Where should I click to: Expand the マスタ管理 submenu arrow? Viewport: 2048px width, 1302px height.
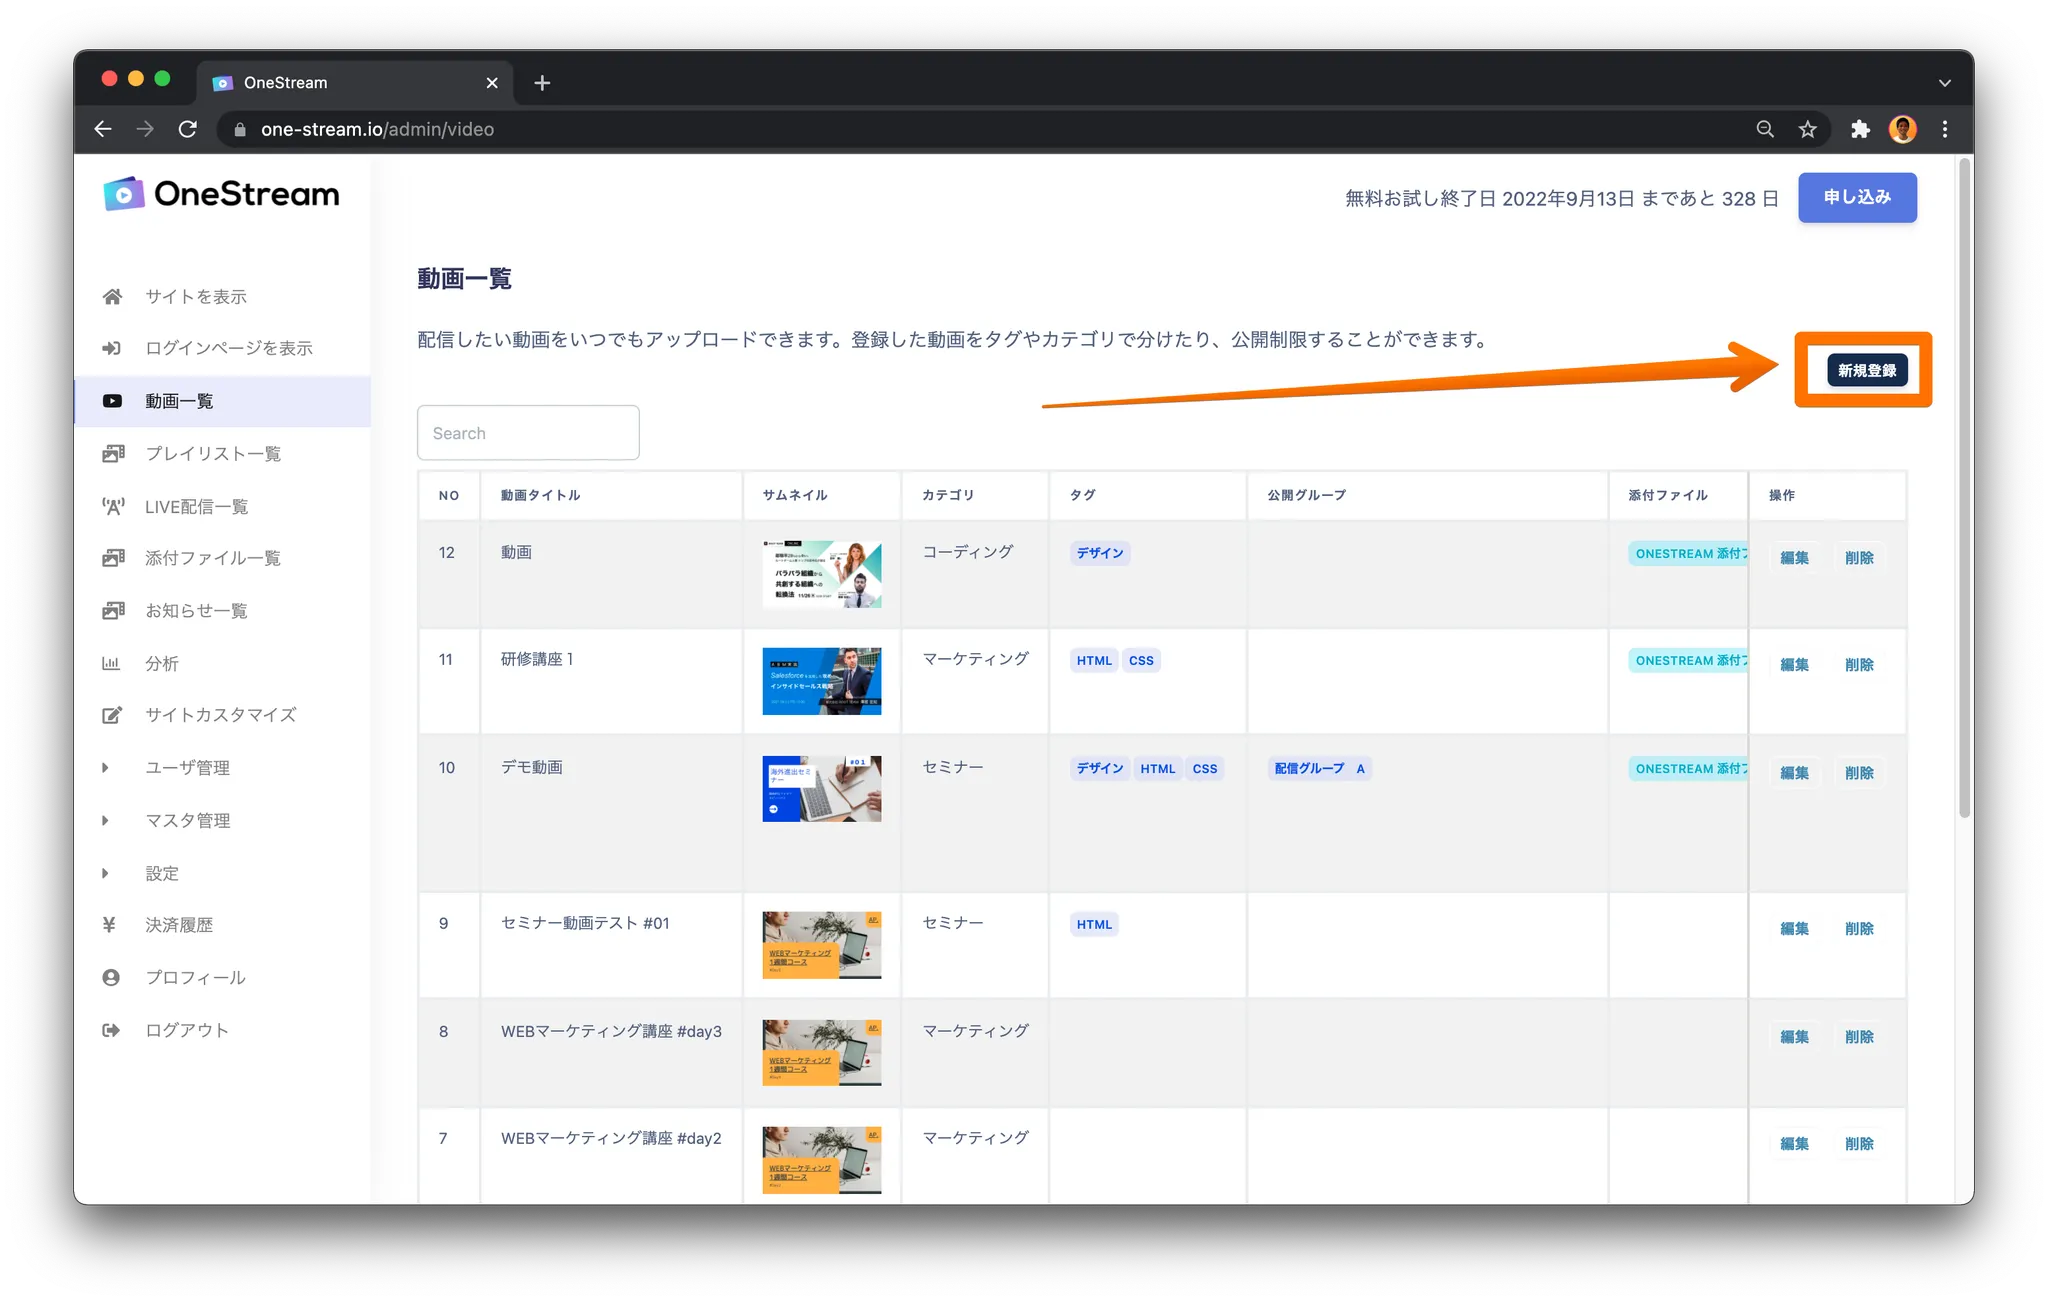[105, 821]
